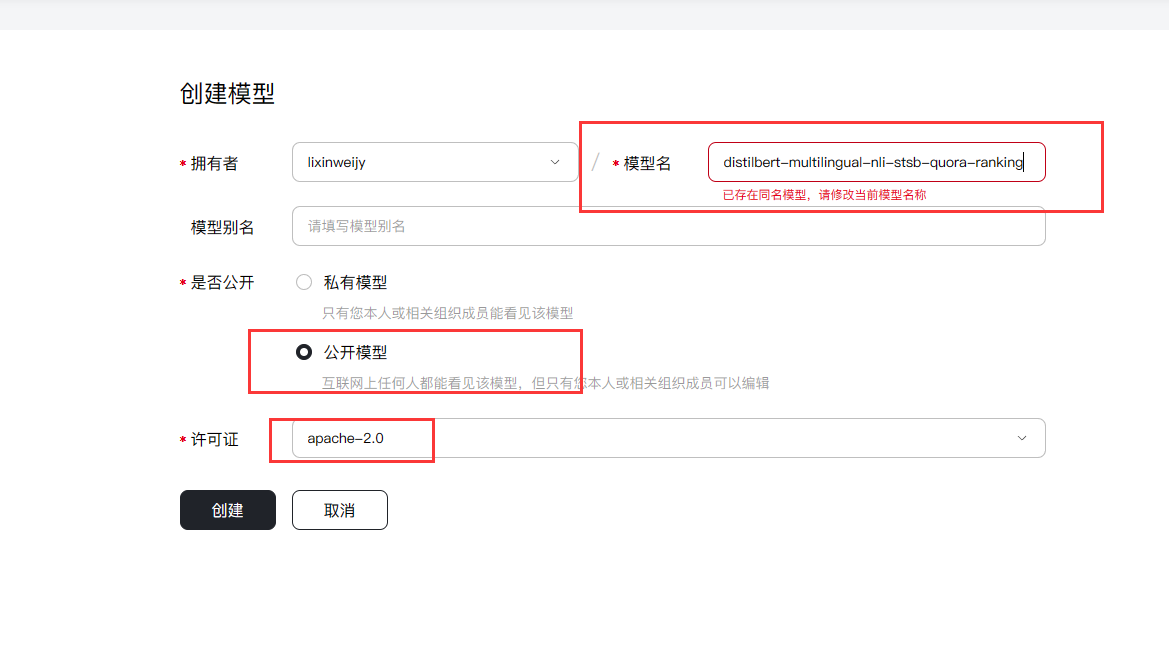Focus the 模型名 text input
The width and height of the screenshot is (1169, 653).
(x=875, y=162)
